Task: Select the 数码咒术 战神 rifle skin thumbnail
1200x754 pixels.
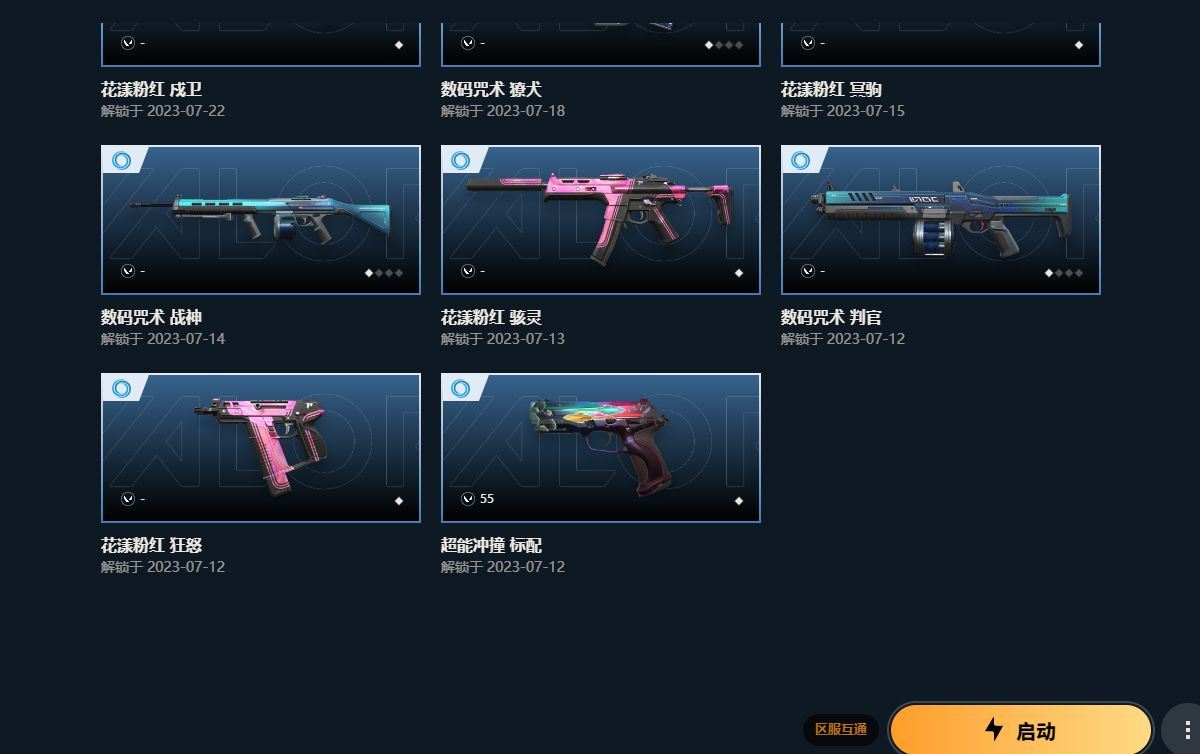Action: click(261, 220)
